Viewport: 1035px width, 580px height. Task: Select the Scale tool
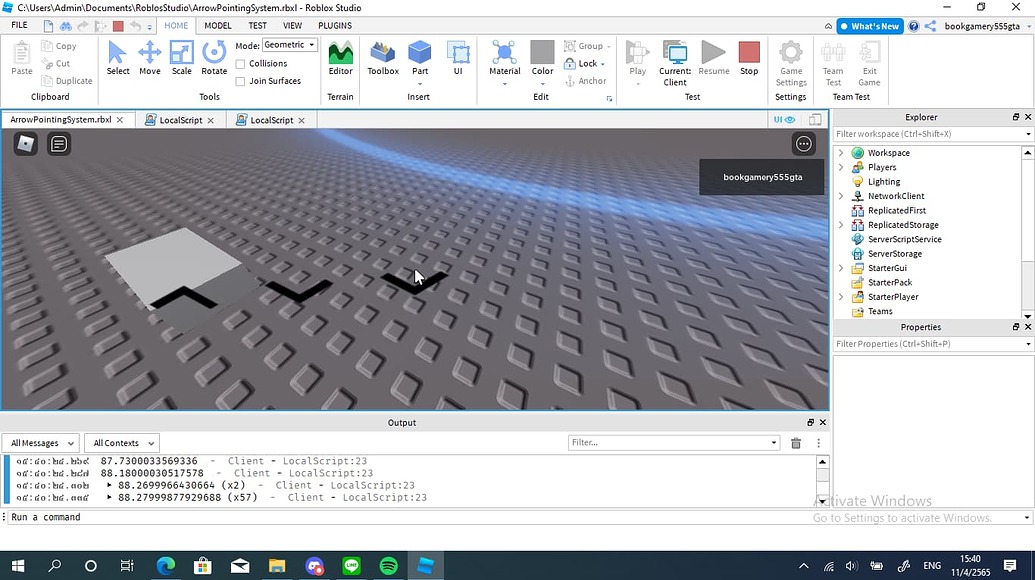click(181, 62)
